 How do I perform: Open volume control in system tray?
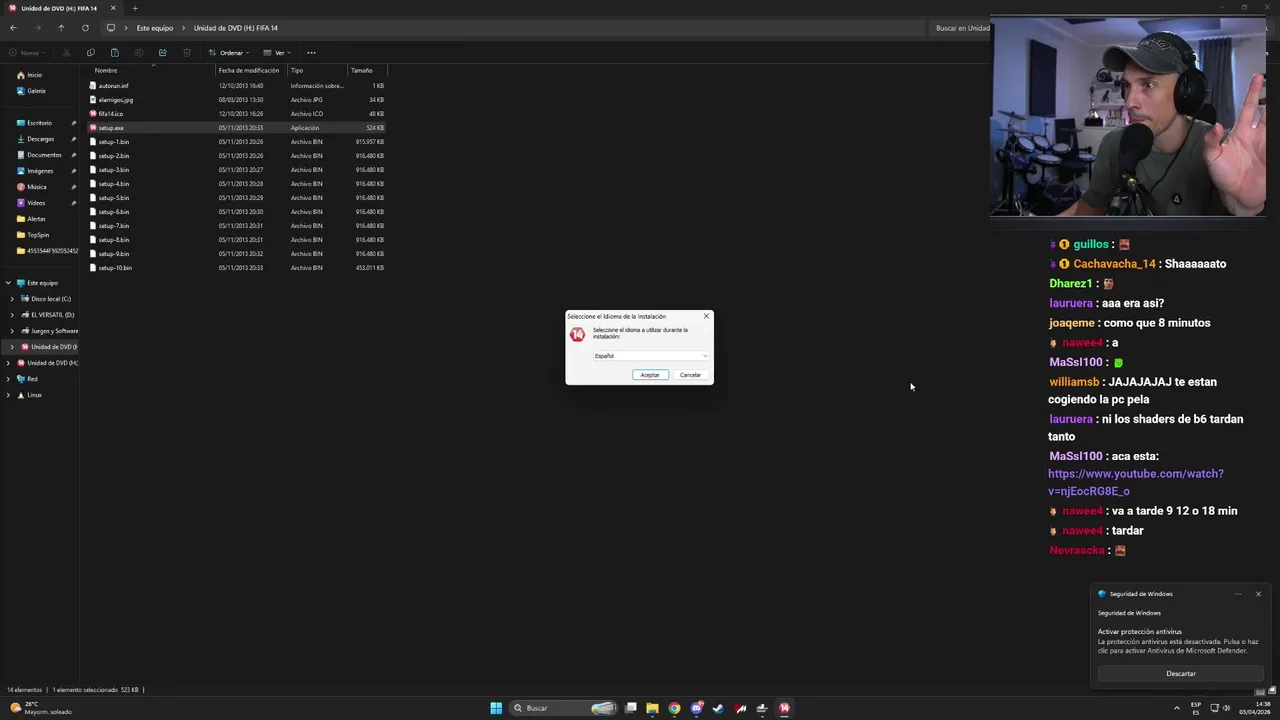pos(1227,708)
